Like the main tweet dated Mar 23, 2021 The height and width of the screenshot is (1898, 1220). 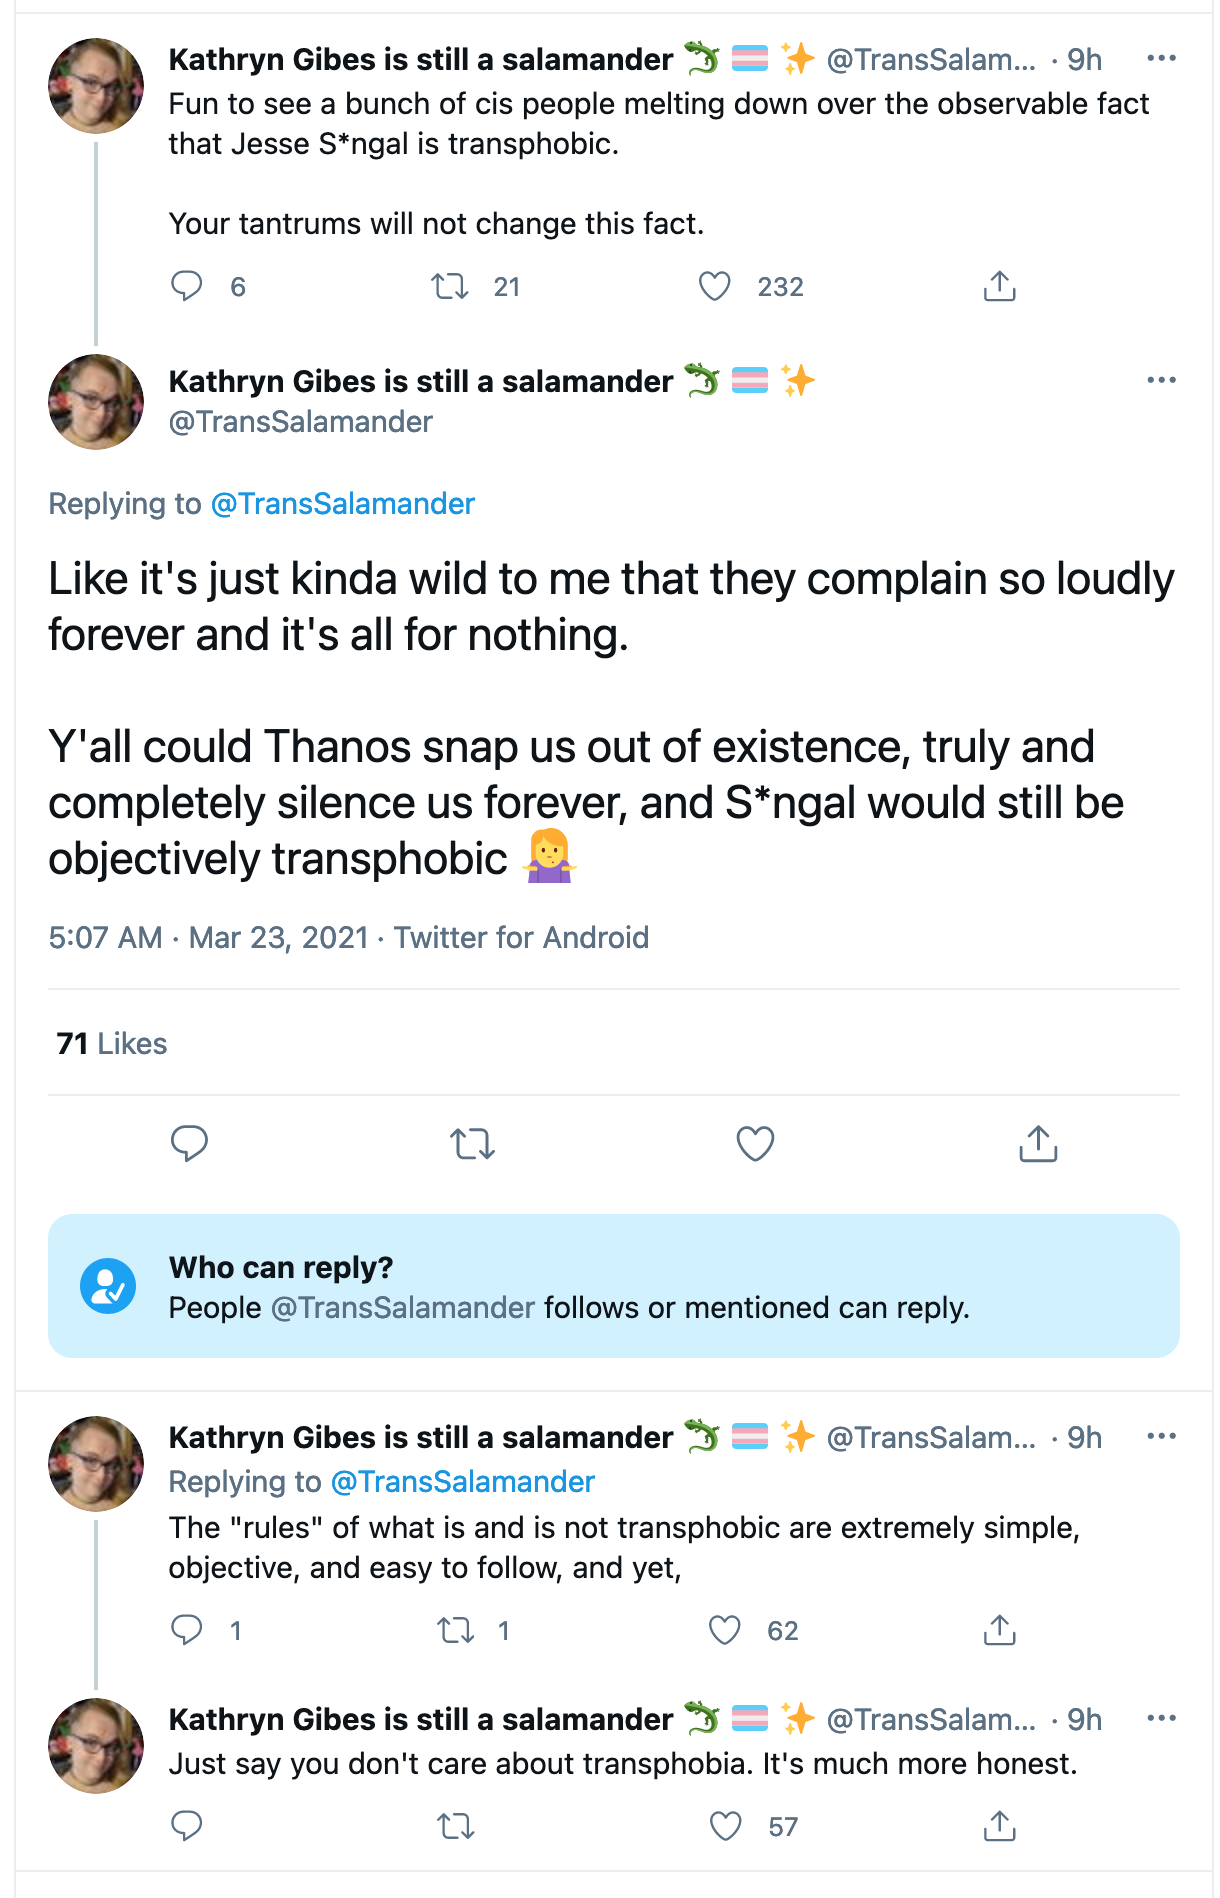(x=755, y=1143)
